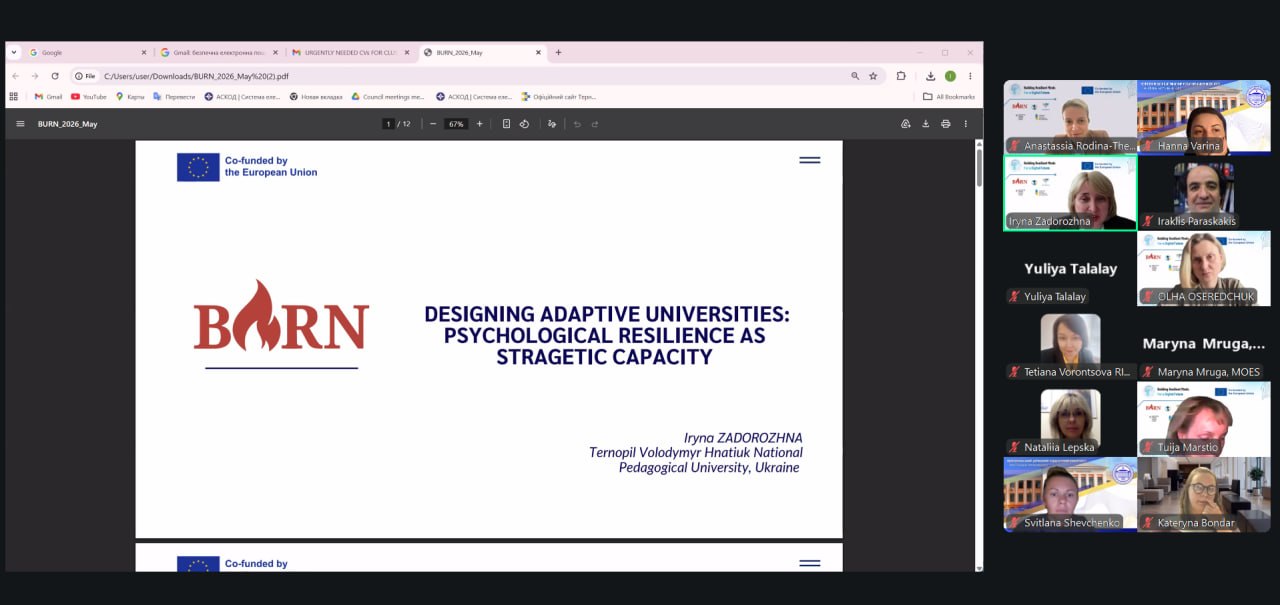Click the PDF page number field

[388, 124]
